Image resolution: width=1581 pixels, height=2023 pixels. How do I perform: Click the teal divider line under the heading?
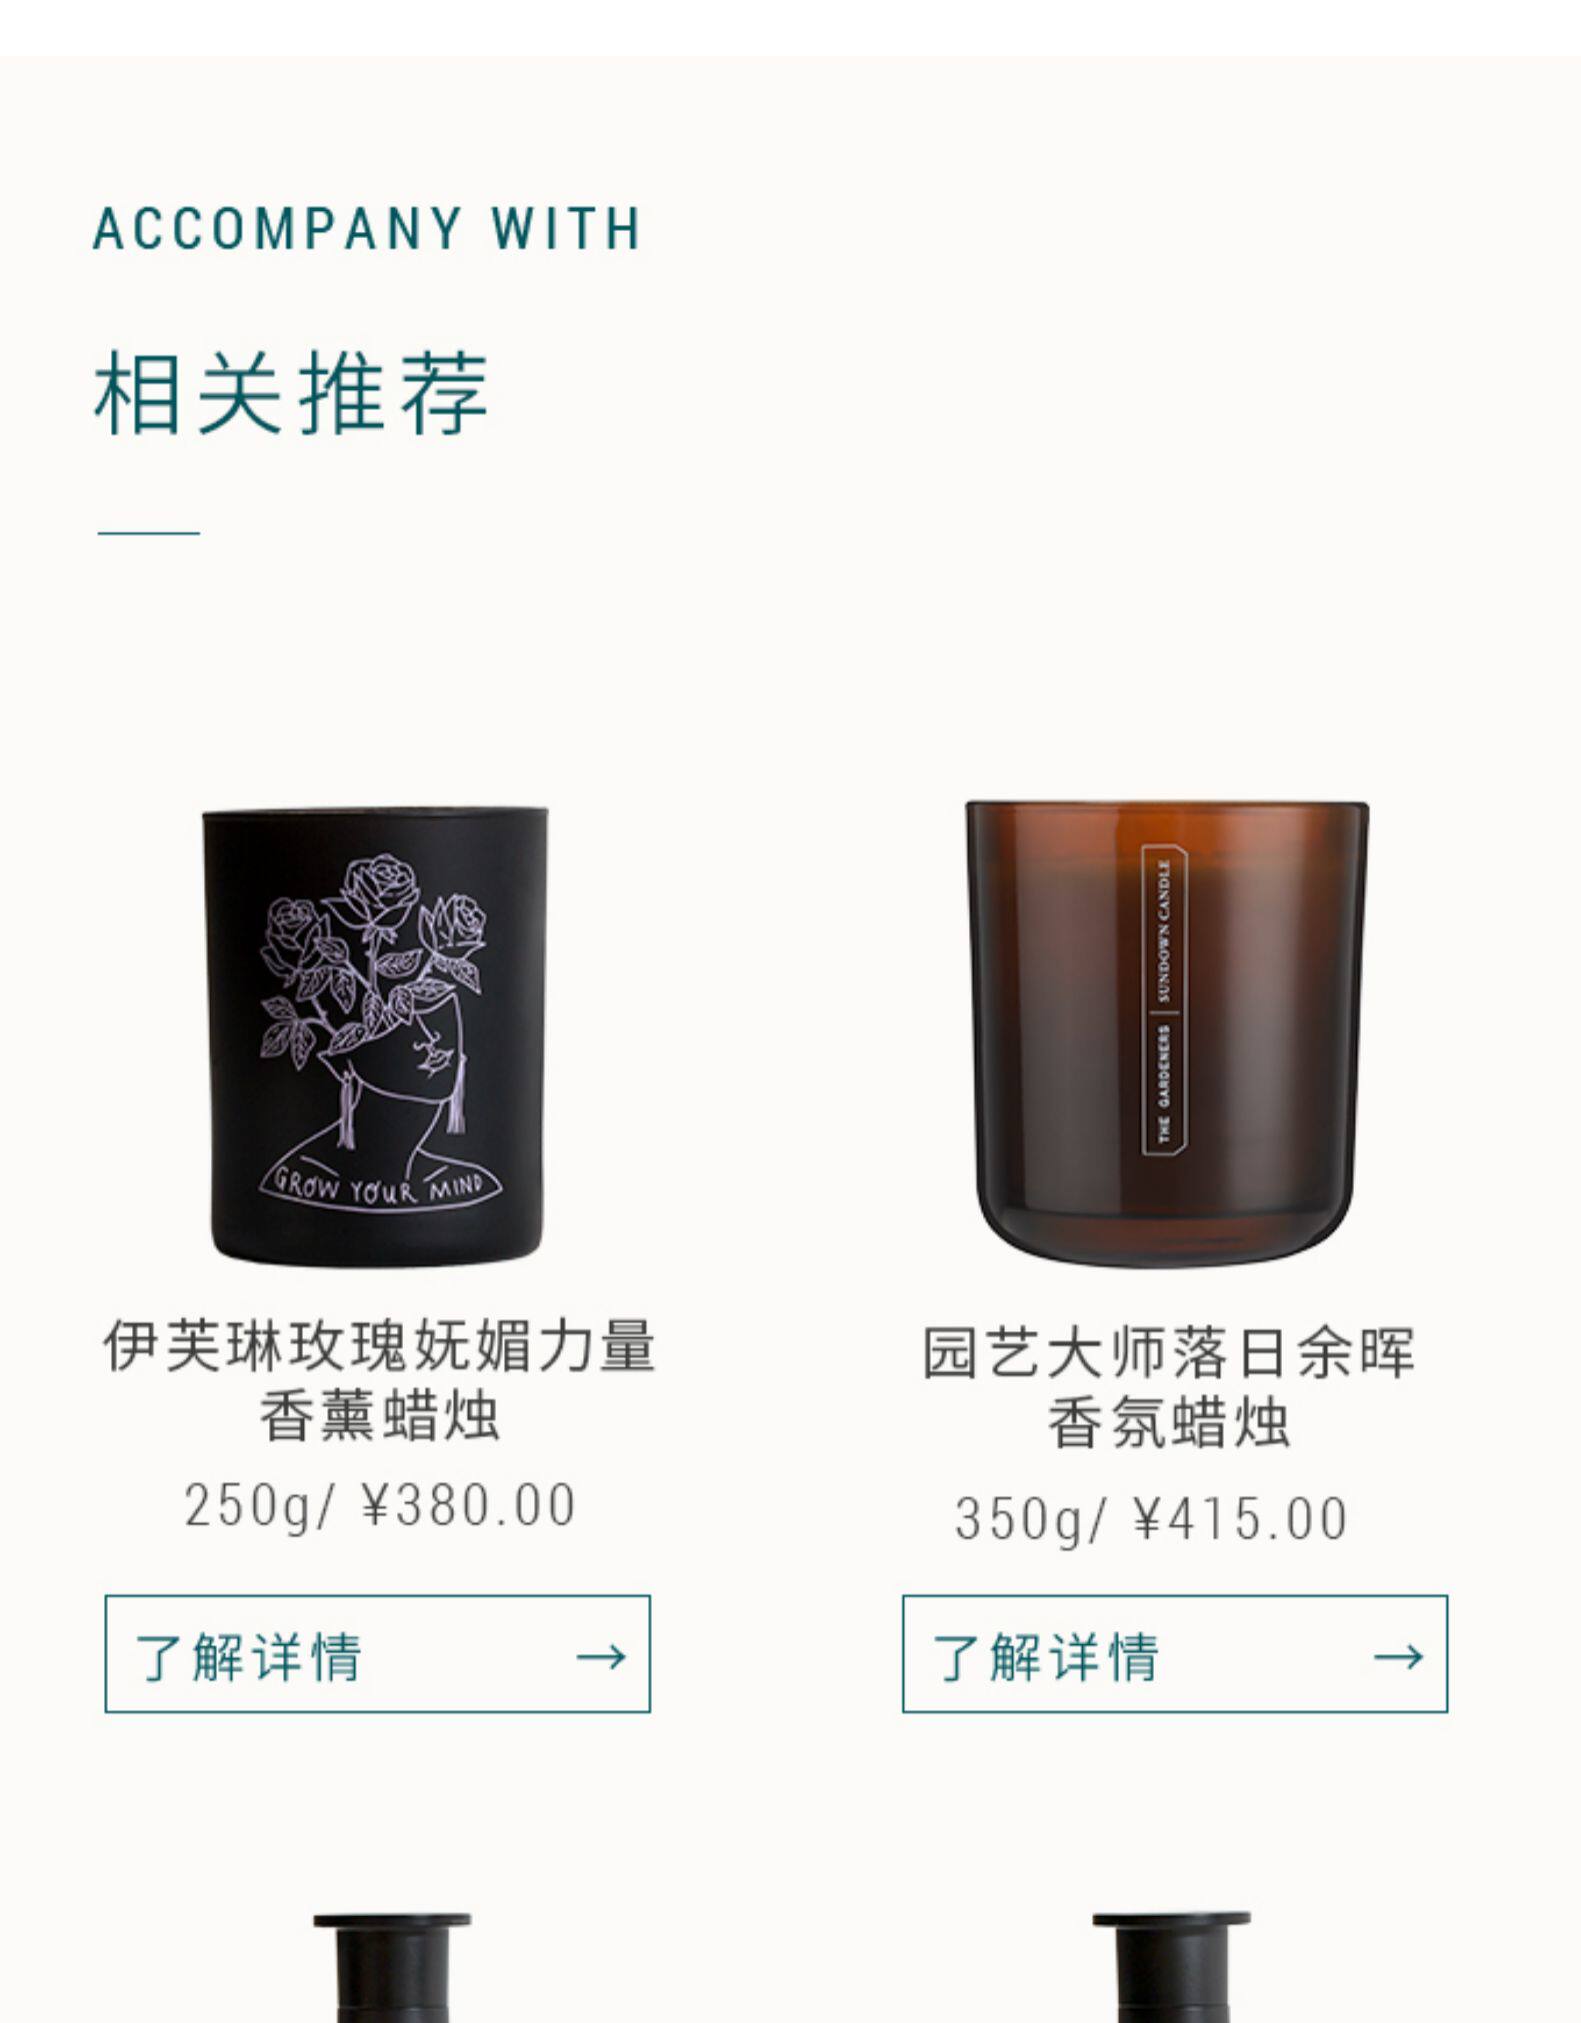(149, 533)
